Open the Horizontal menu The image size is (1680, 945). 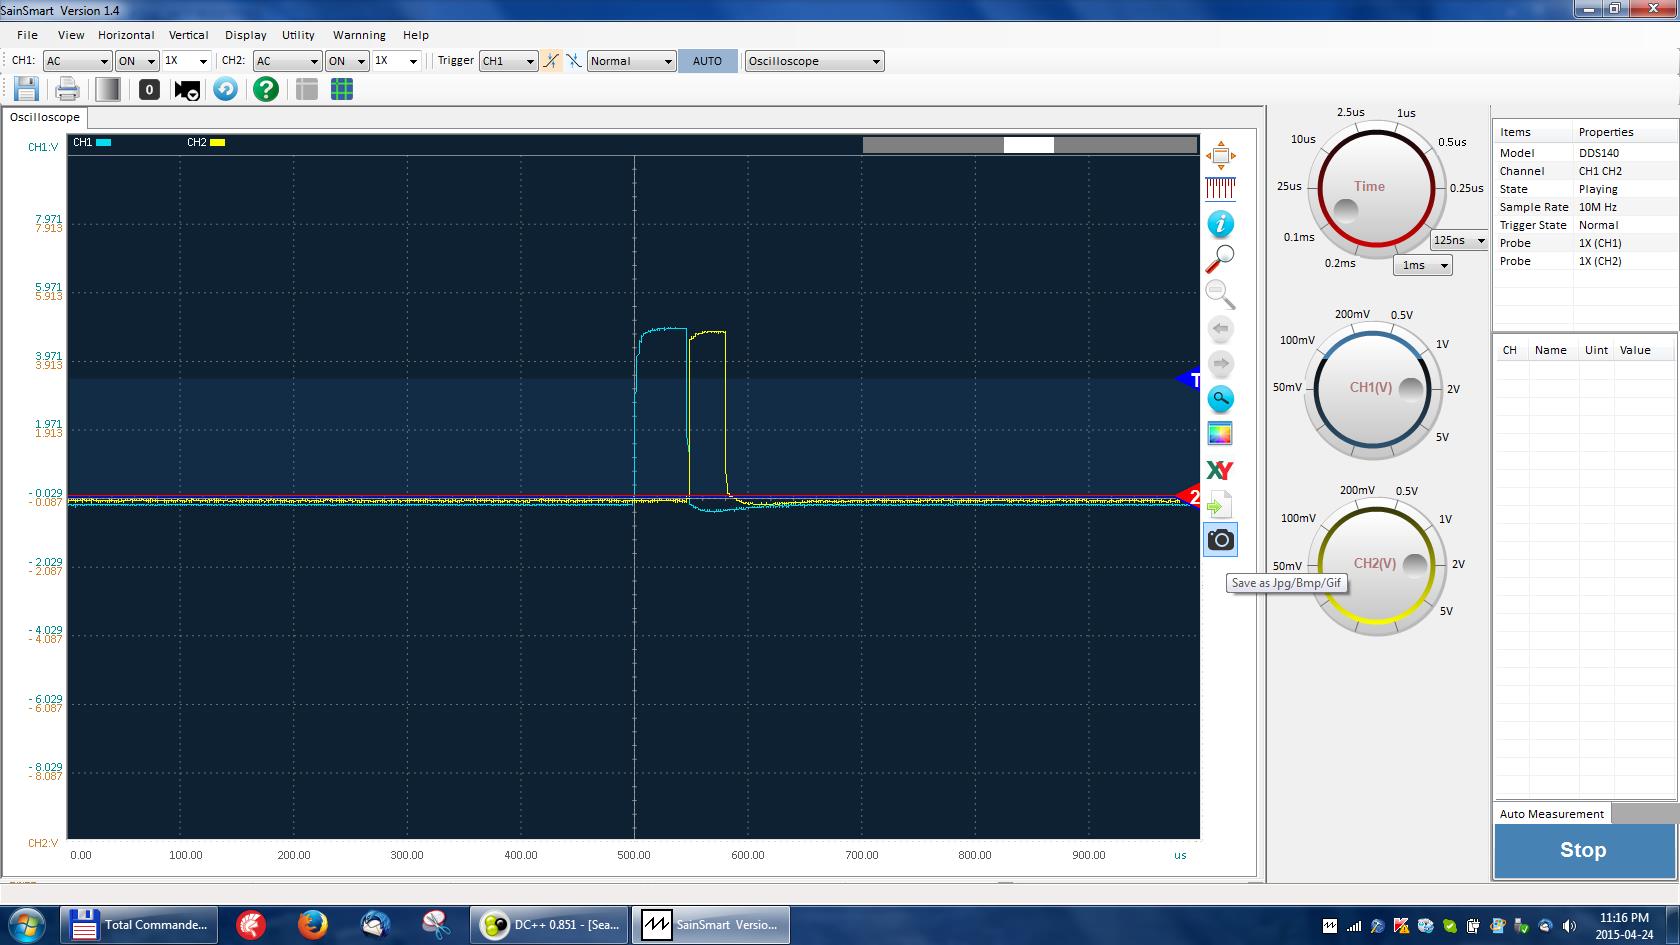pyautogui.click(x=126, y=35)
